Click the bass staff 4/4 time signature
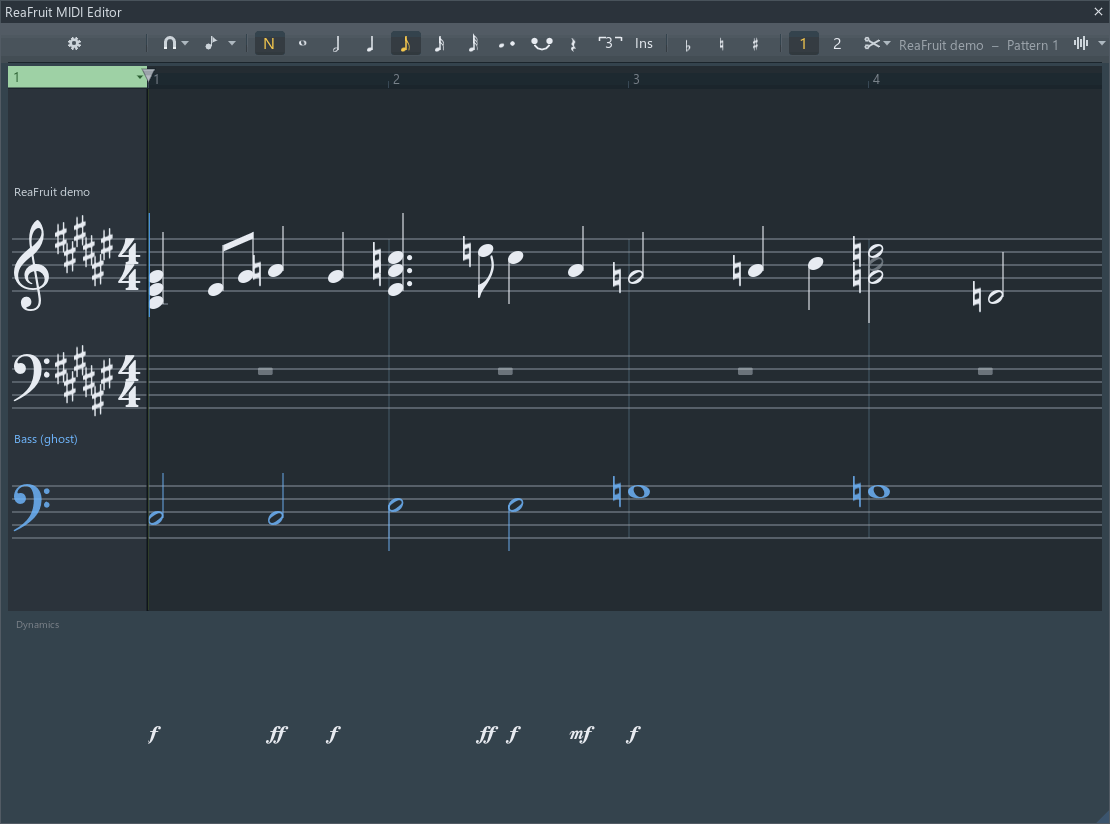This screenshot has width=1110, height=824. click(129, 382)
